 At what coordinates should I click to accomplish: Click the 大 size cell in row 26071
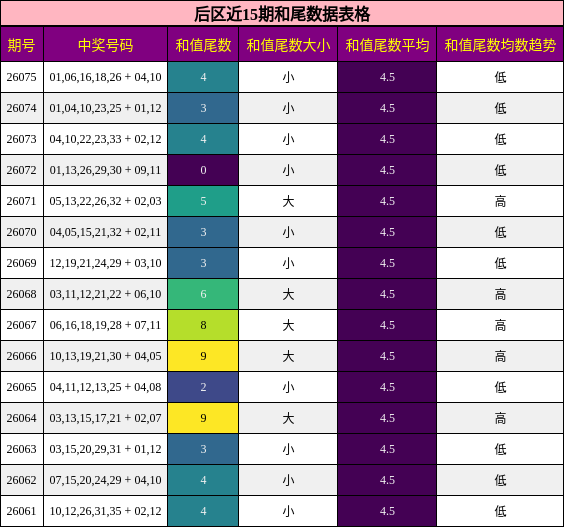(x=288, y=201)
